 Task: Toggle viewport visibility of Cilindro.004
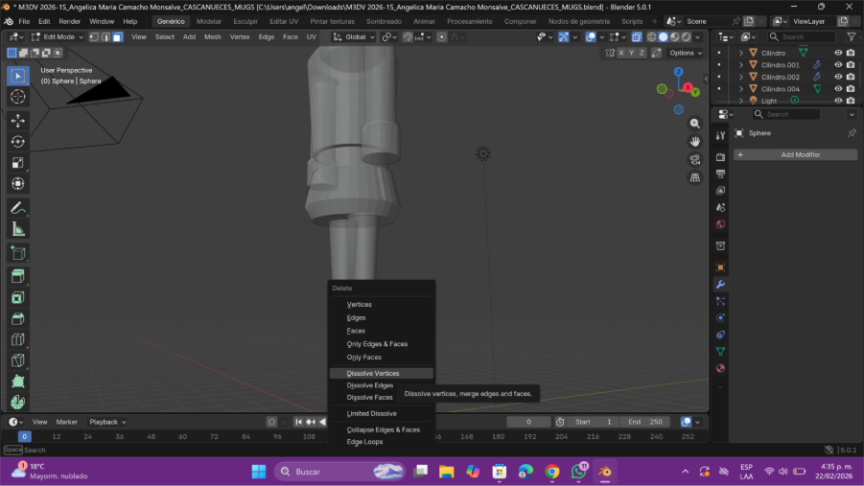[838, 89]
